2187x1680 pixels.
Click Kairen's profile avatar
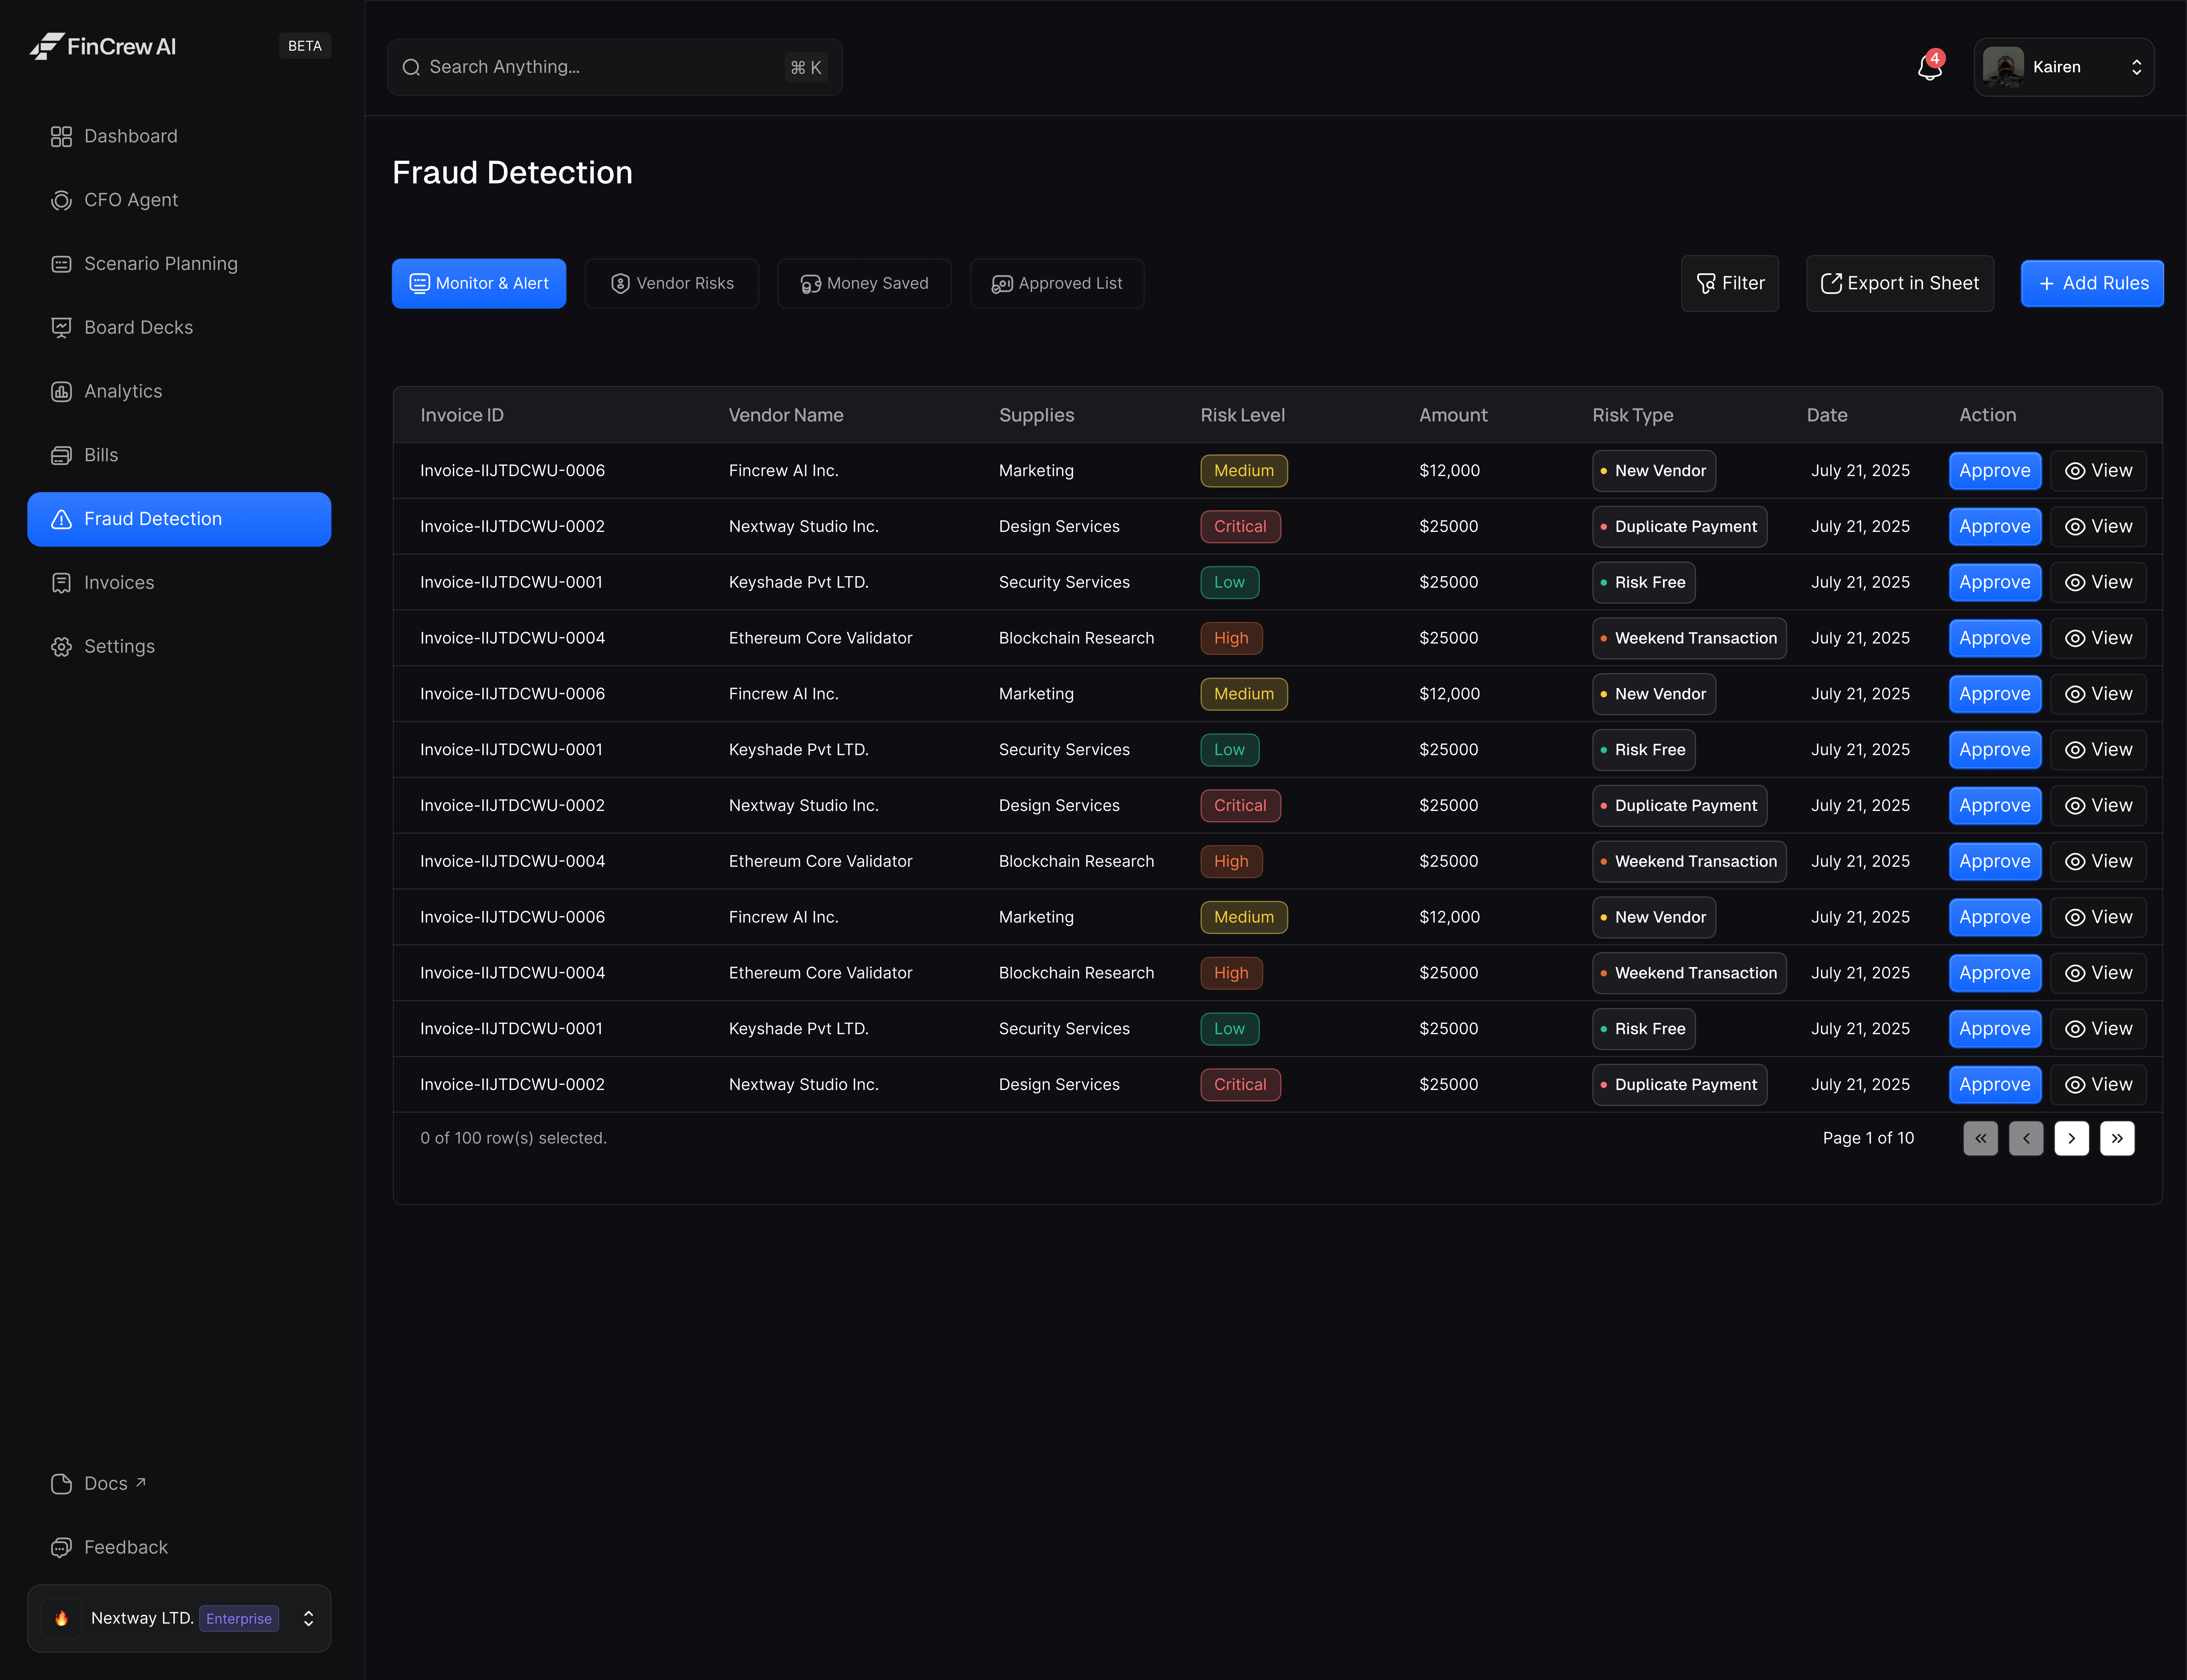point(2003,67)
